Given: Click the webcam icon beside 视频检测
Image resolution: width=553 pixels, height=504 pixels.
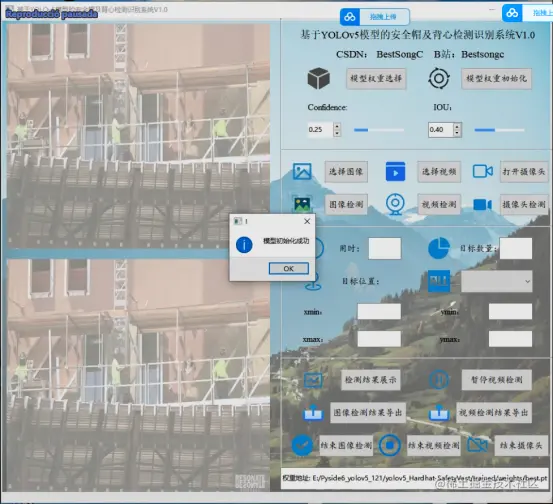Looking at the screenshot, I should (395, 204).
